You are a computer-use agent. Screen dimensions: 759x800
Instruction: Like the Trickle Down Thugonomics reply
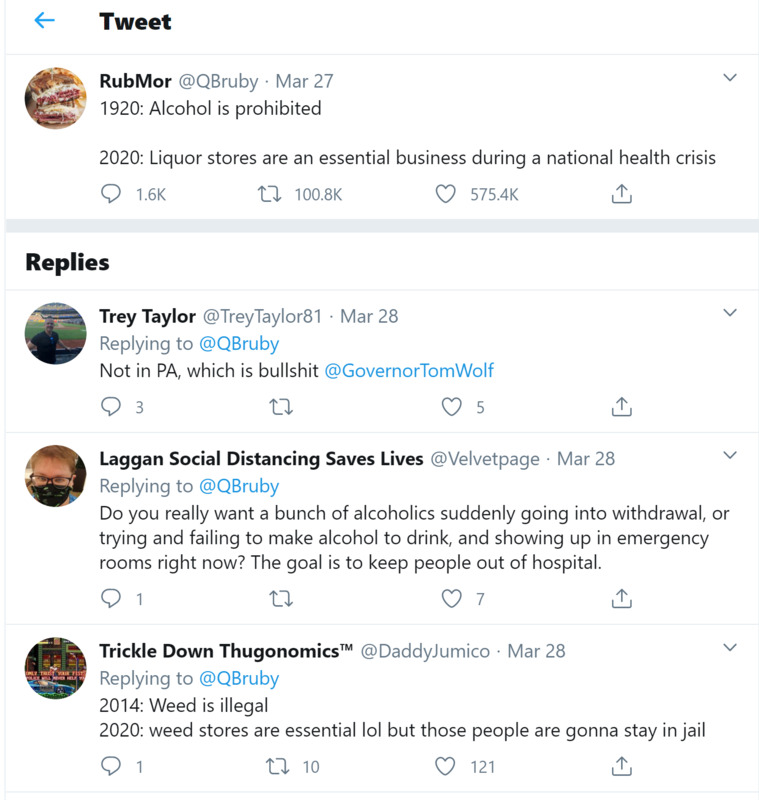pos(446,767)
